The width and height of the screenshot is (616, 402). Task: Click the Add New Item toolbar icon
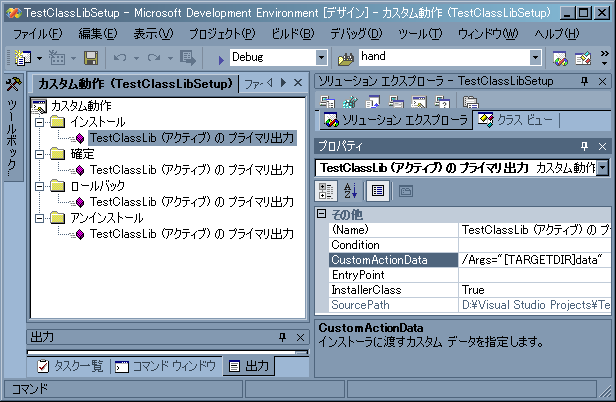(x=57, y=58)
